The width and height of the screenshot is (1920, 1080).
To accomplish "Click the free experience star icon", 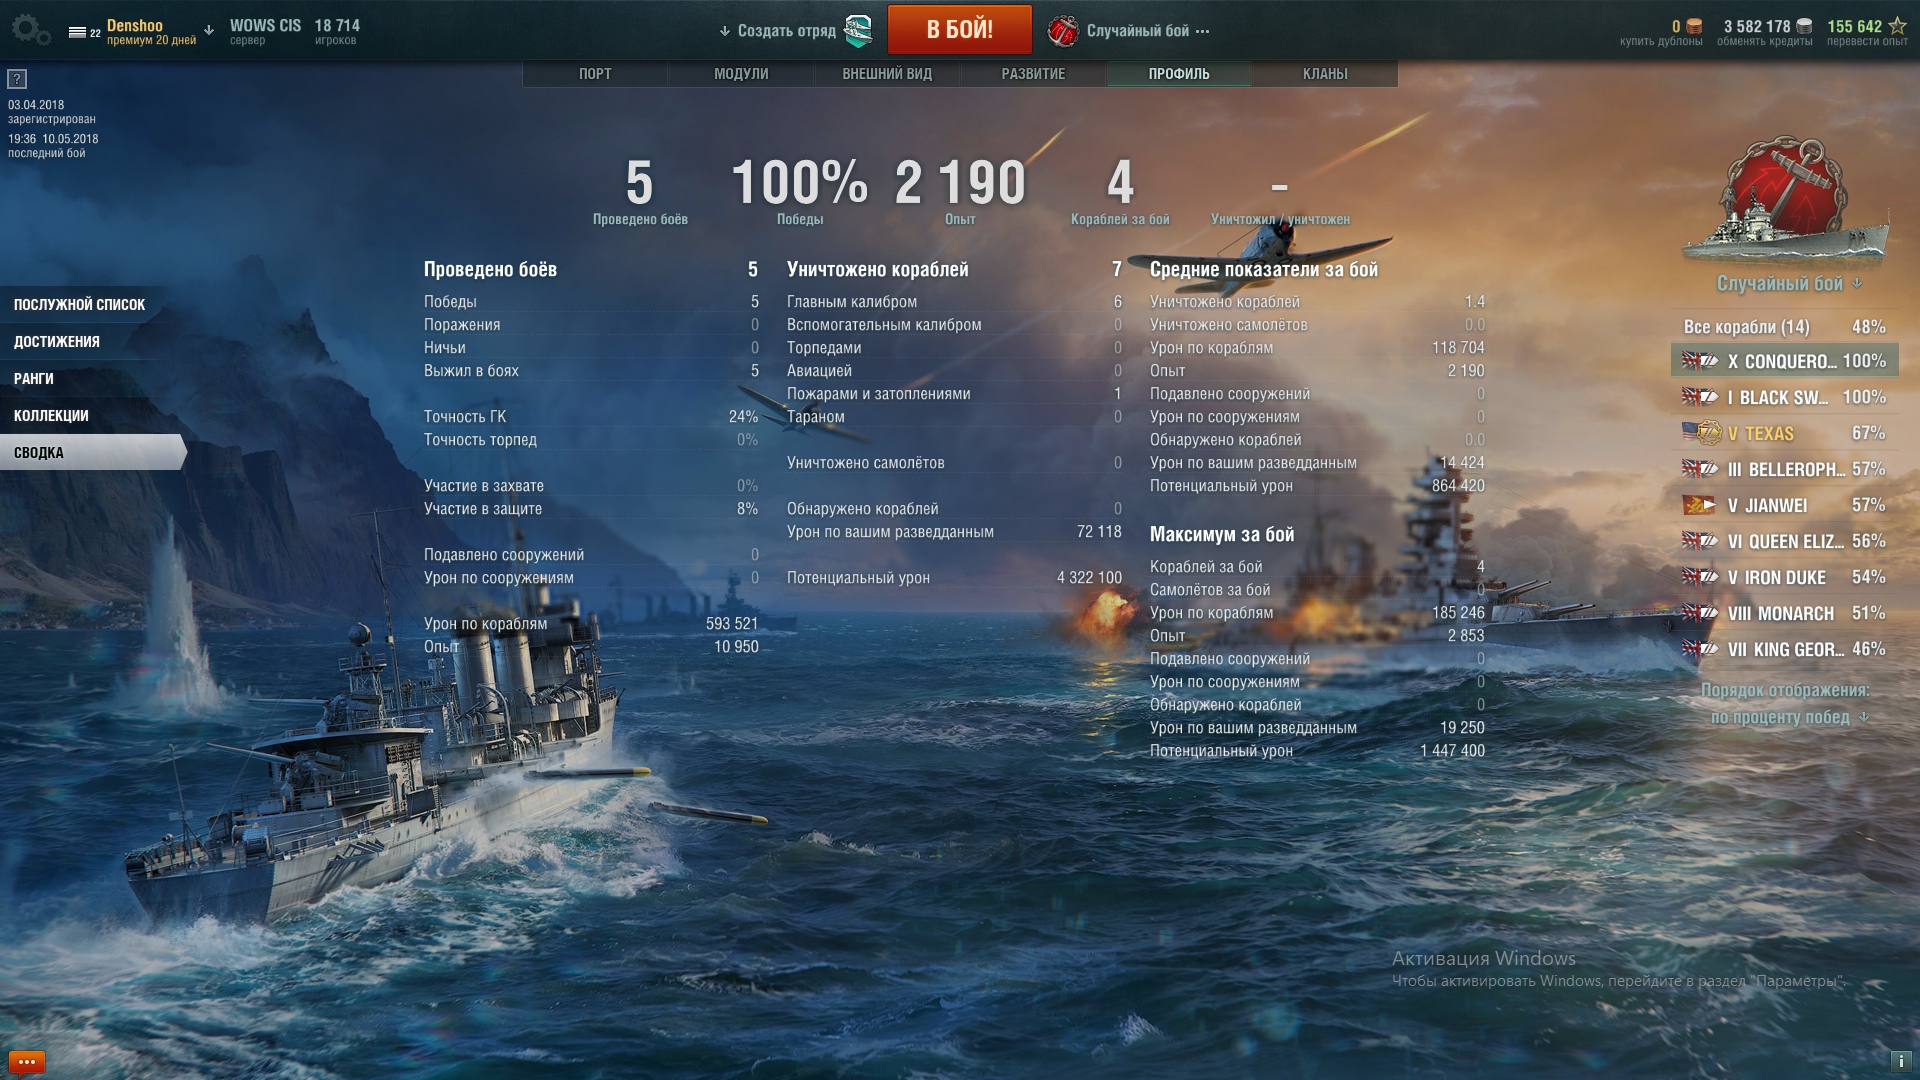I will point(1897,26).
